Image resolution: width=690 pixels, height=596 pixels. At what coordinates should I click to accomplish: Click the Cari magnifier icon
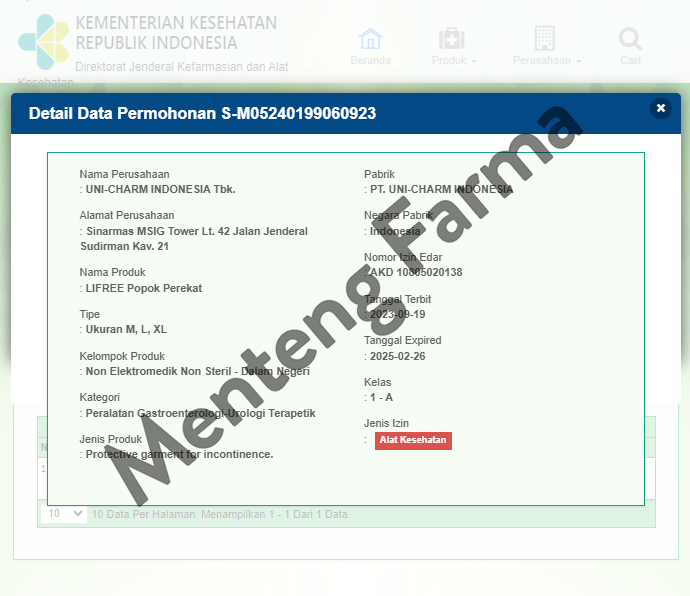click(x=630, y=39)
